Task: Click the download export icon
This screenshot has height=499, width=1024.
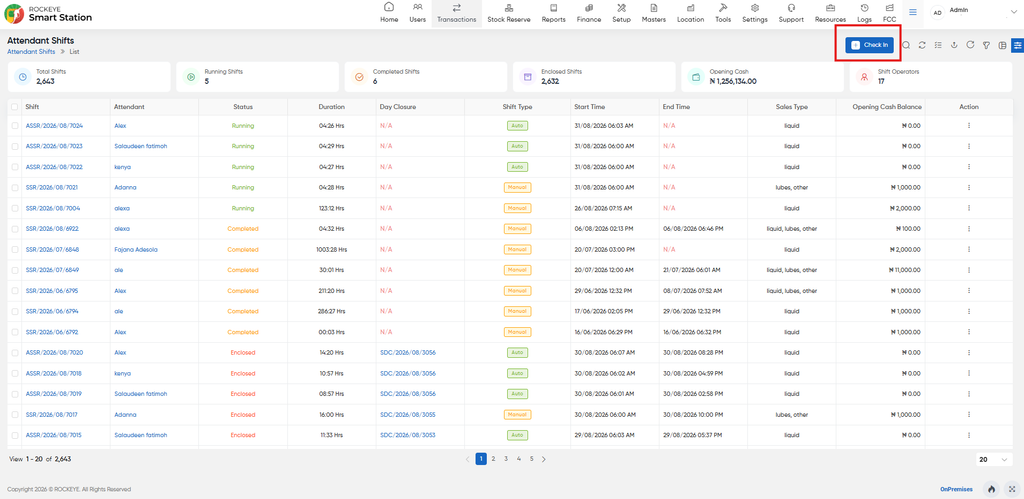Action: click(954, 45)
